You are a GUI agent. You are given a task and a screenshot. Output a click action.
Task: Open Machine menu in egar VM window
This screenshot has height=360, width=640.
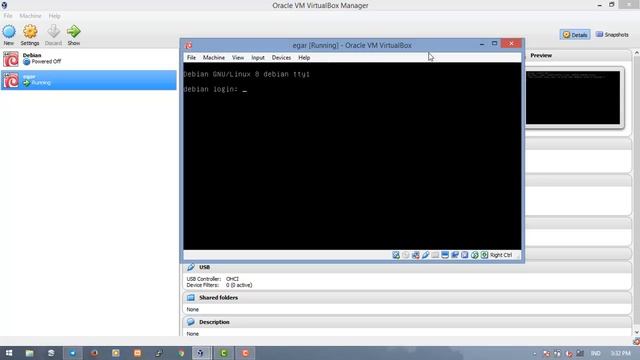click(214, 58)
